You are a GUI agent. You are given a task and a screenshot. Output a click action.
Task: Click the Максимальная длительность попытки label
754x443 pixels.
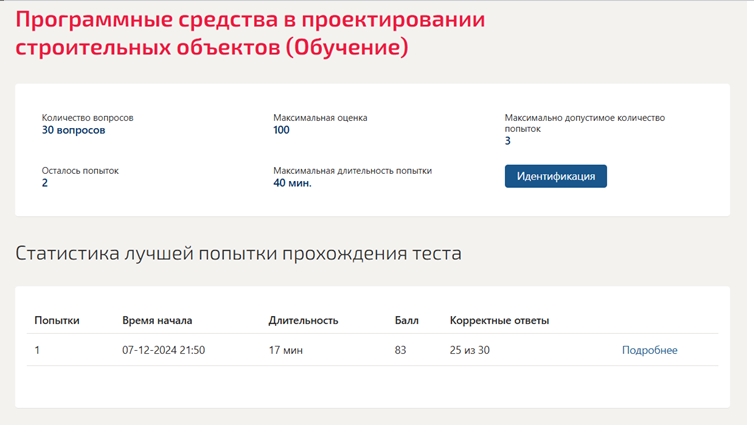[352, 170]
